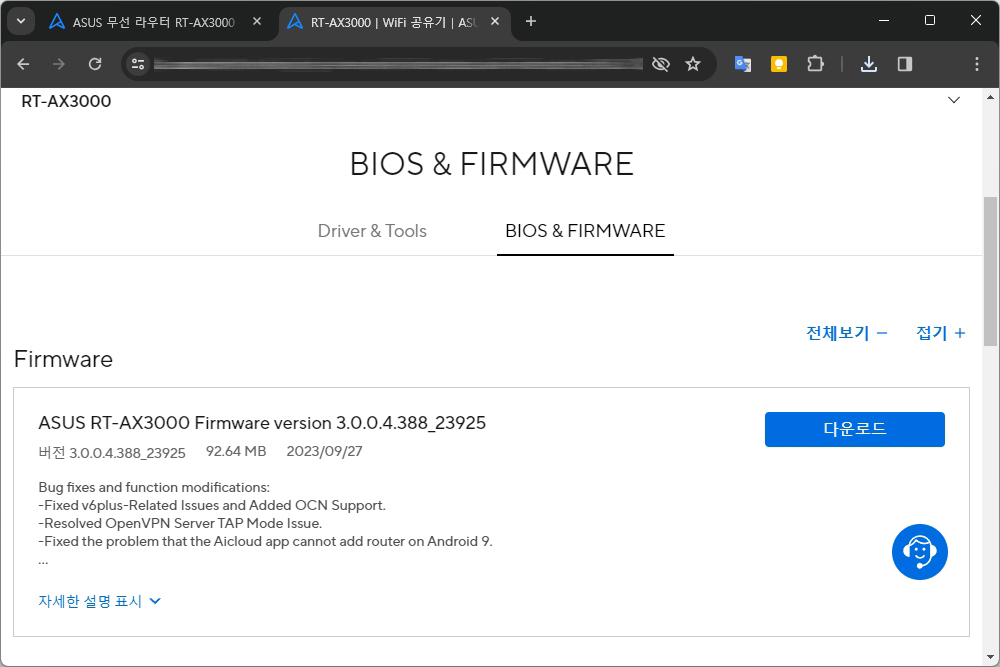
Task: Click 전체보기 to expand all
Action: point(847,333)
